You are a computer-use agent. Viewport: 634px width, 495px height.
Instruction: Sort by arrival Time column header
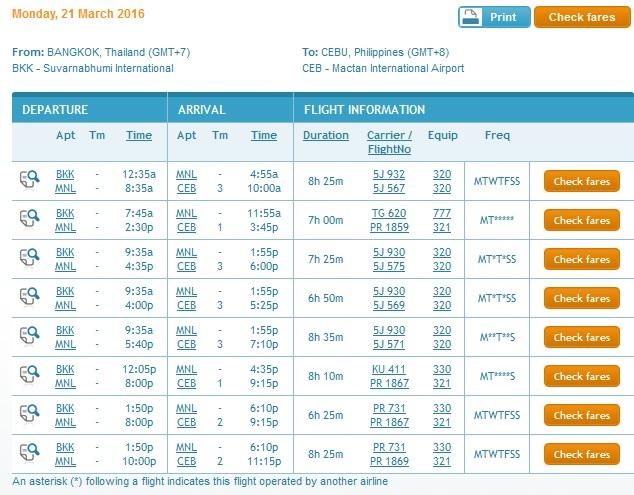click(x=264, y=135)
